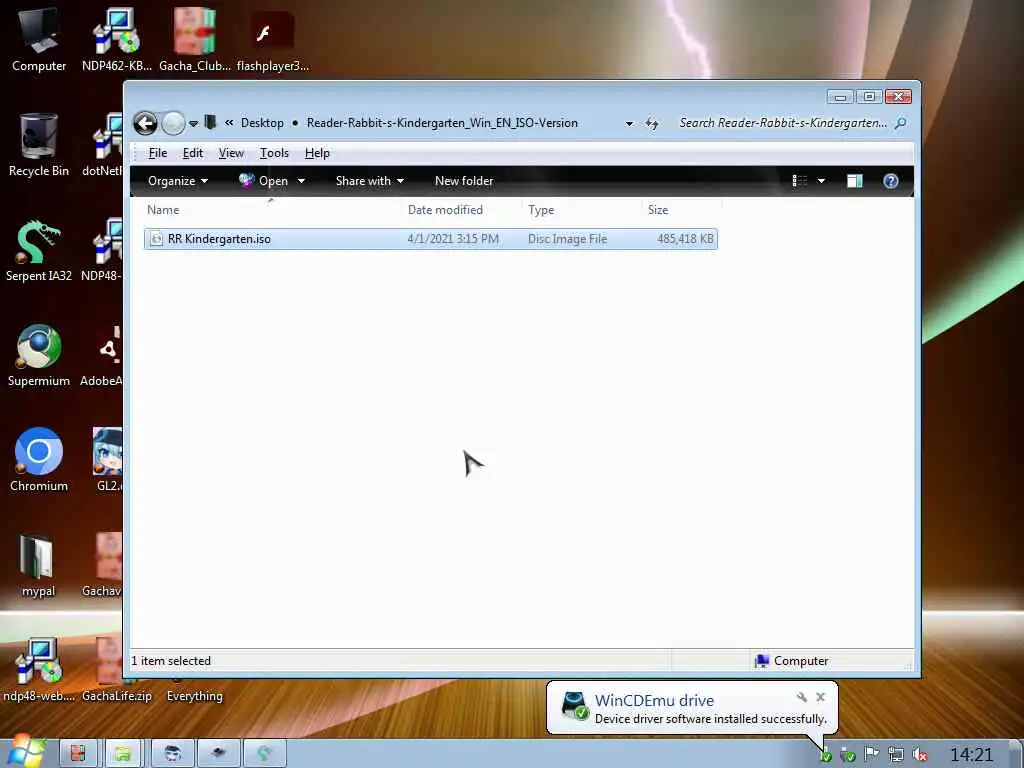This screenshot has width=1024, height=768.
Task: Click the muted volume tray icon
Action: (x=920, y=755)
